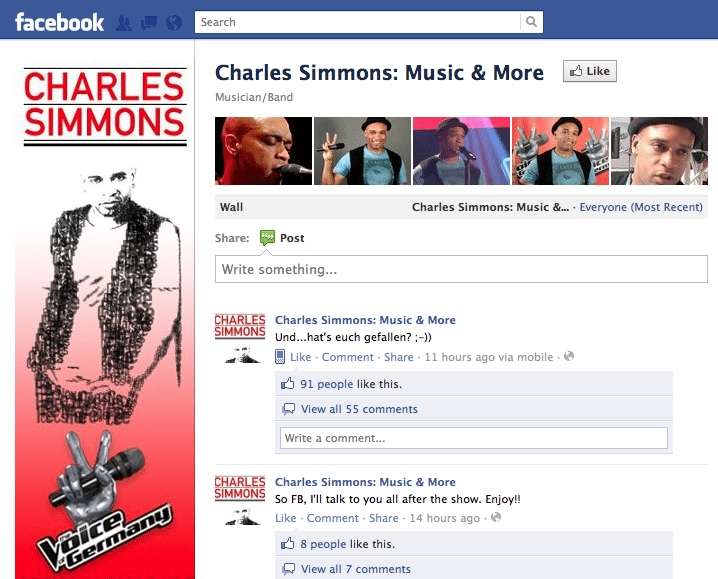
Task: Expand View all 55 comments
Action: point(359,409)
